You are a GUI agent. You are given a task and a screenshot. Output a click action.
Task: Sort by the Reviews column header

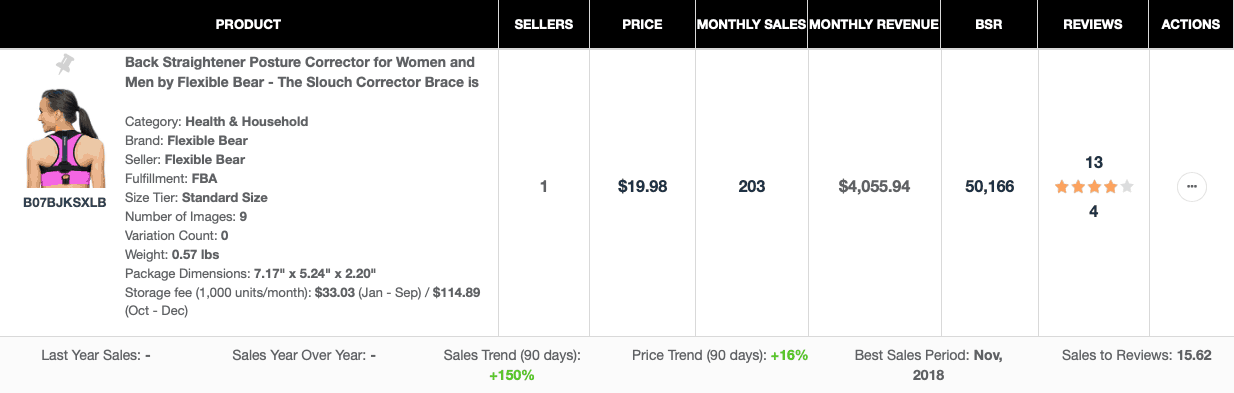point(1093,24)
